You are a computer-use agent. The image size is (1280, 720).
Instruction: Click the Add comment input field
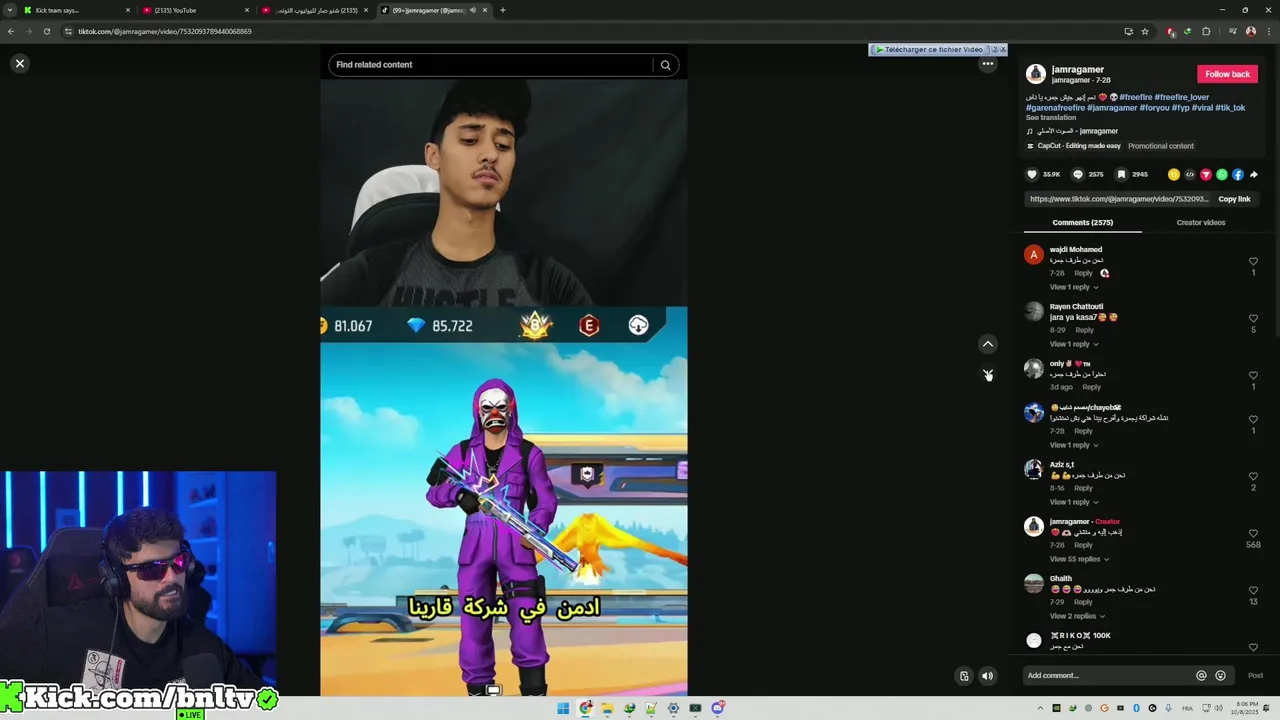pos(1108,676)
